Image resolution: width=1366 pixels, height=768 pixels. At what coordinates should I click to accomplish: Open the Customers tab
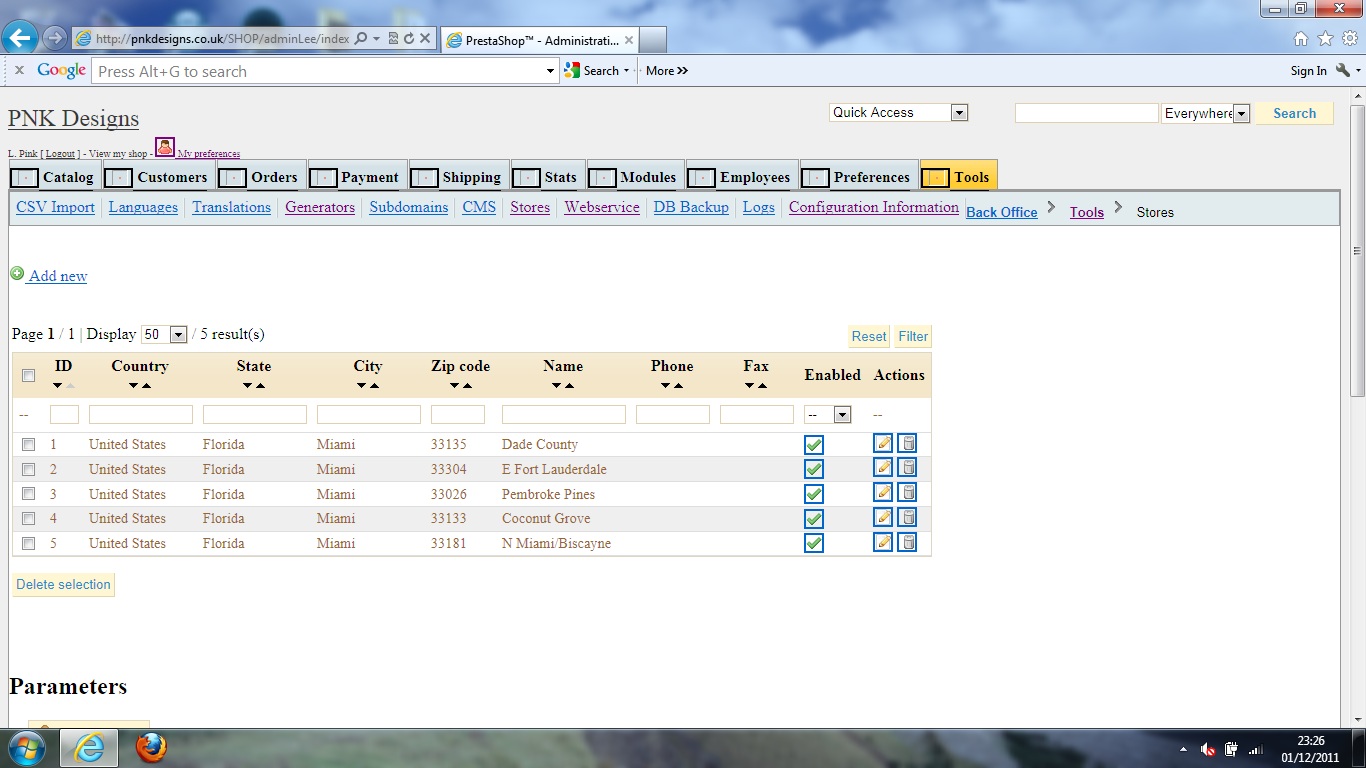[160, 177]
